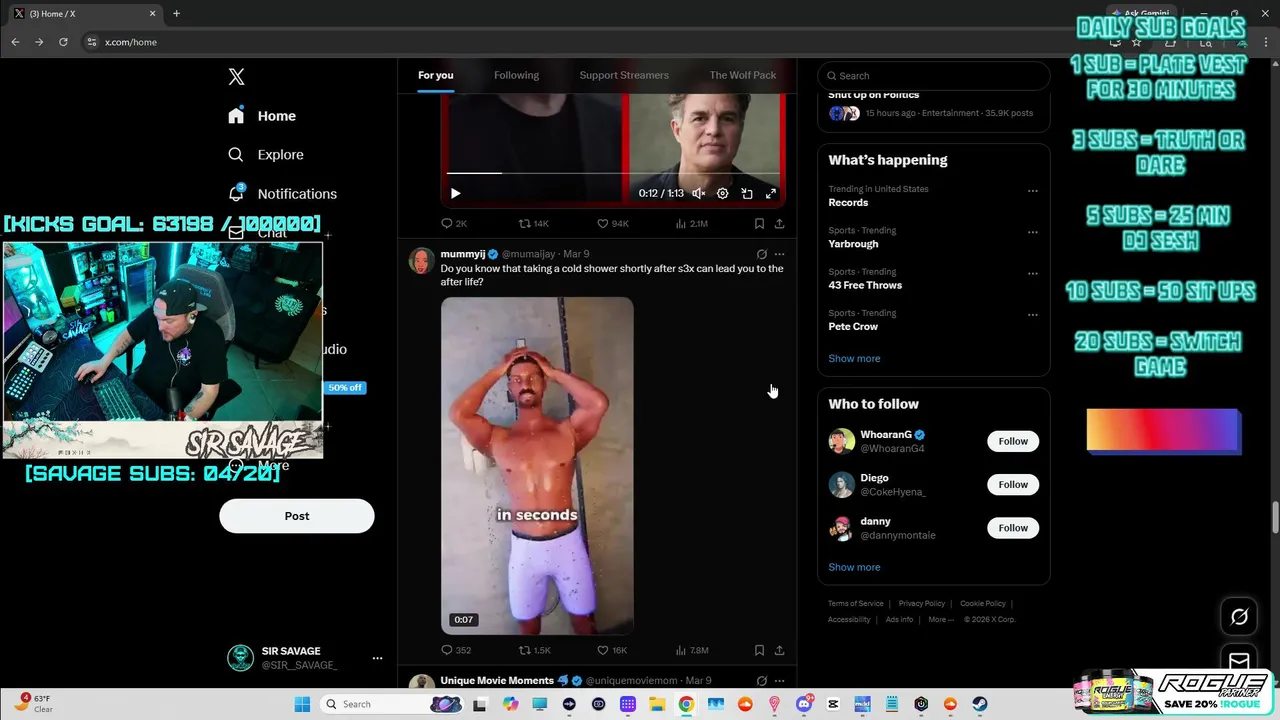Repost the post with 14K reposts
The height and width of the screenshot is (720, 1280).
(533, 224)
